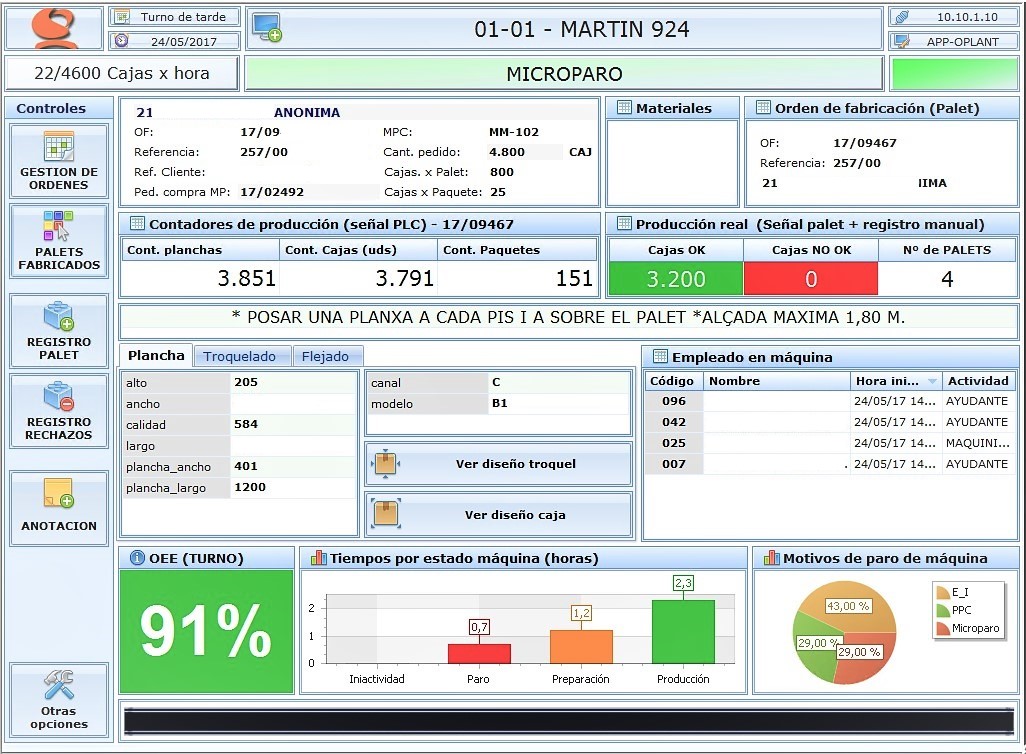Open REGISTRO PALET with its green-plus icon

pos(58,318)
